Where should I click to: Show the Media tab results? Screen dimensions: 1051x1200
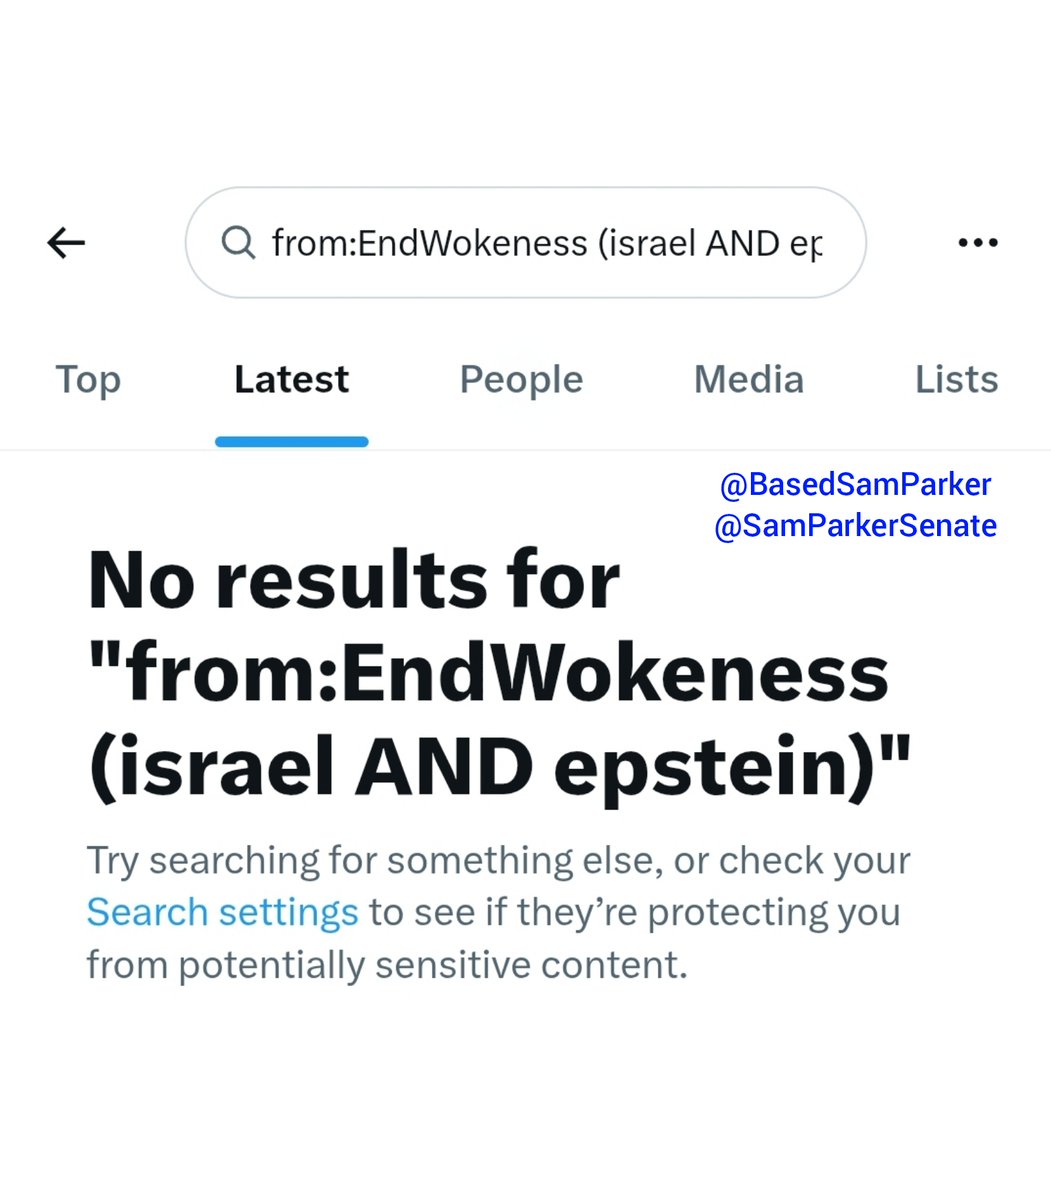(748, 380)
